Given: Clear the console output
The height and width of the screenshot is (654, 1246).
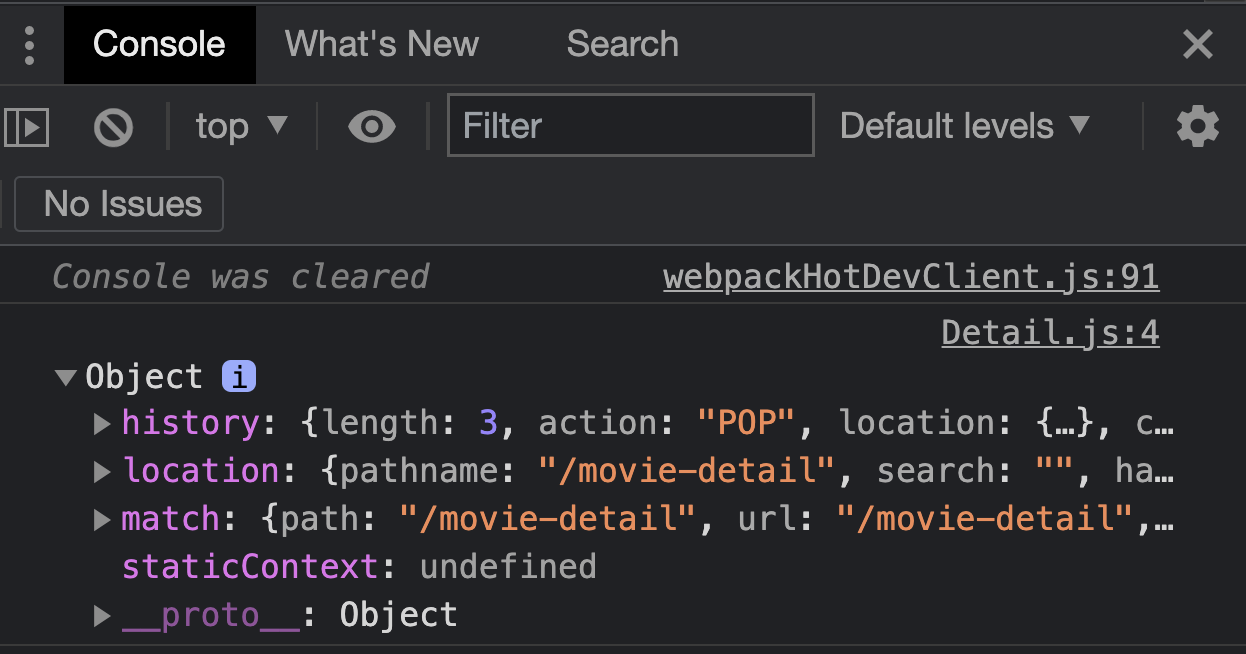Looking at the screenshot, I should [113, 127].
